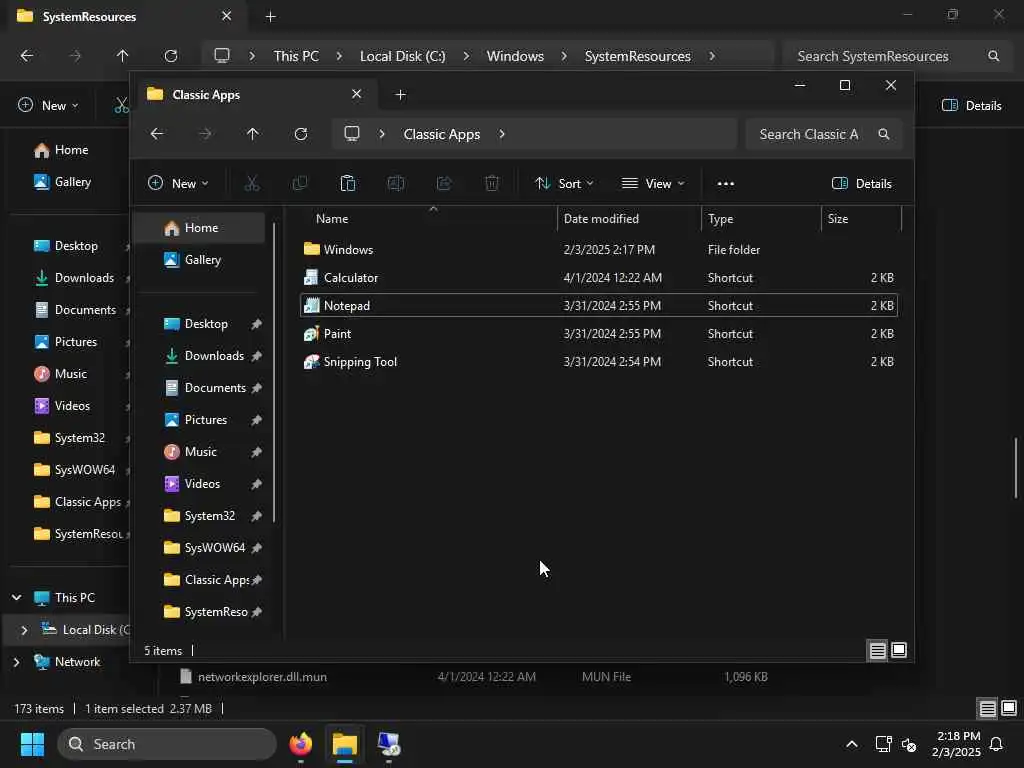1024x768 pixels.
Task: Open Firefox from the taskbar
Action: tap(300, 744)
